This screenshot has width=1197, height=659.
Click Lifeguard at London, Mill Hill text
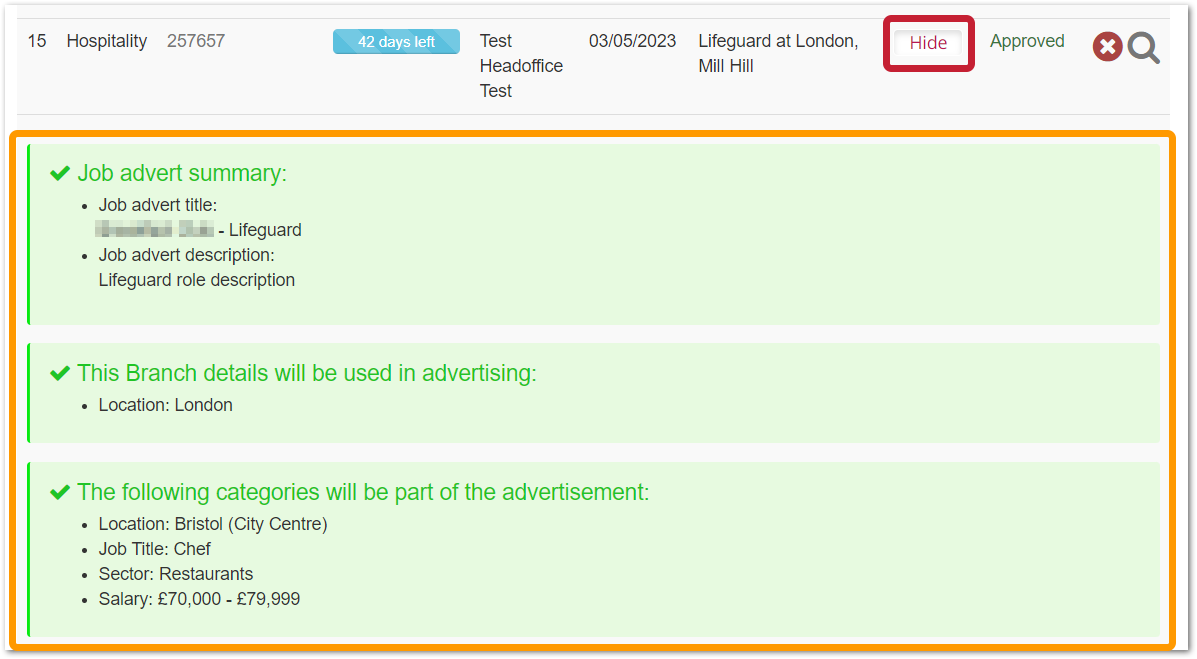tap(777, 54)
